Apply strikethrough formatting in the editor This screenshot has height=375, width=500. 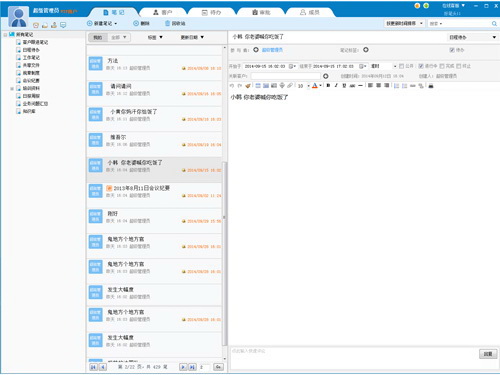tap(352, 86)
